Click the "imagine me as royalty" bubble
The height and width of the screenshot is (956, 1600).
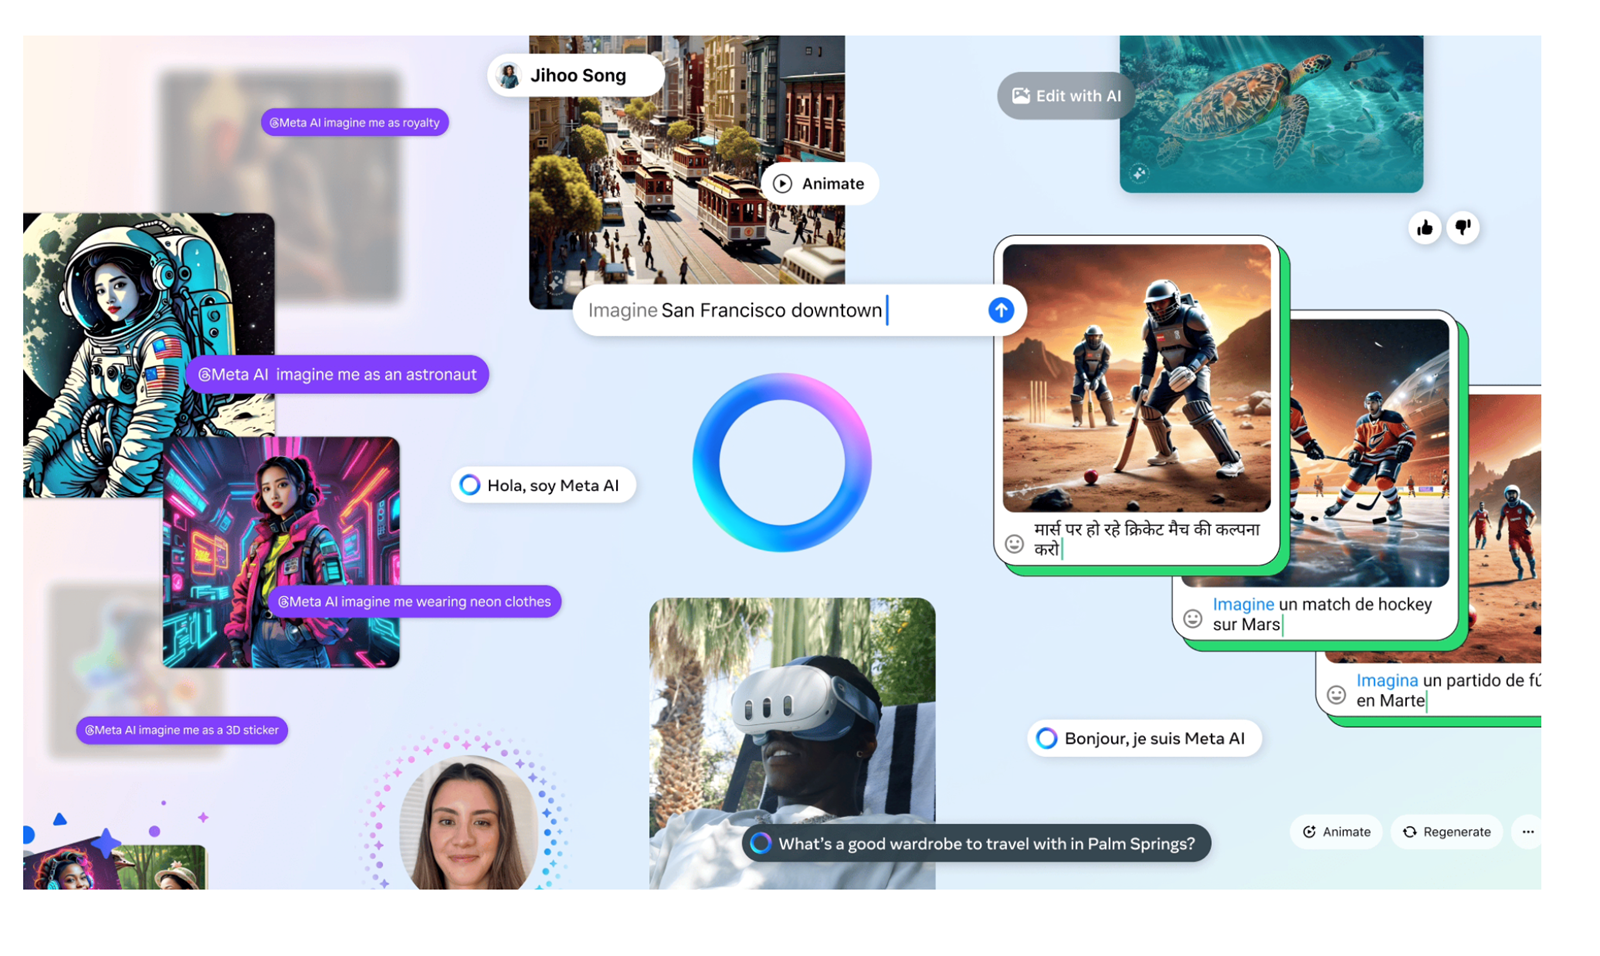(x=355, y=123)
